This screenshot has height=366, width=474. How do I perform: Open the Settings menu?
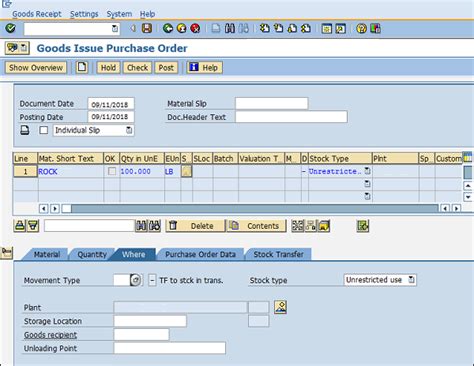(x=84, y=14)
